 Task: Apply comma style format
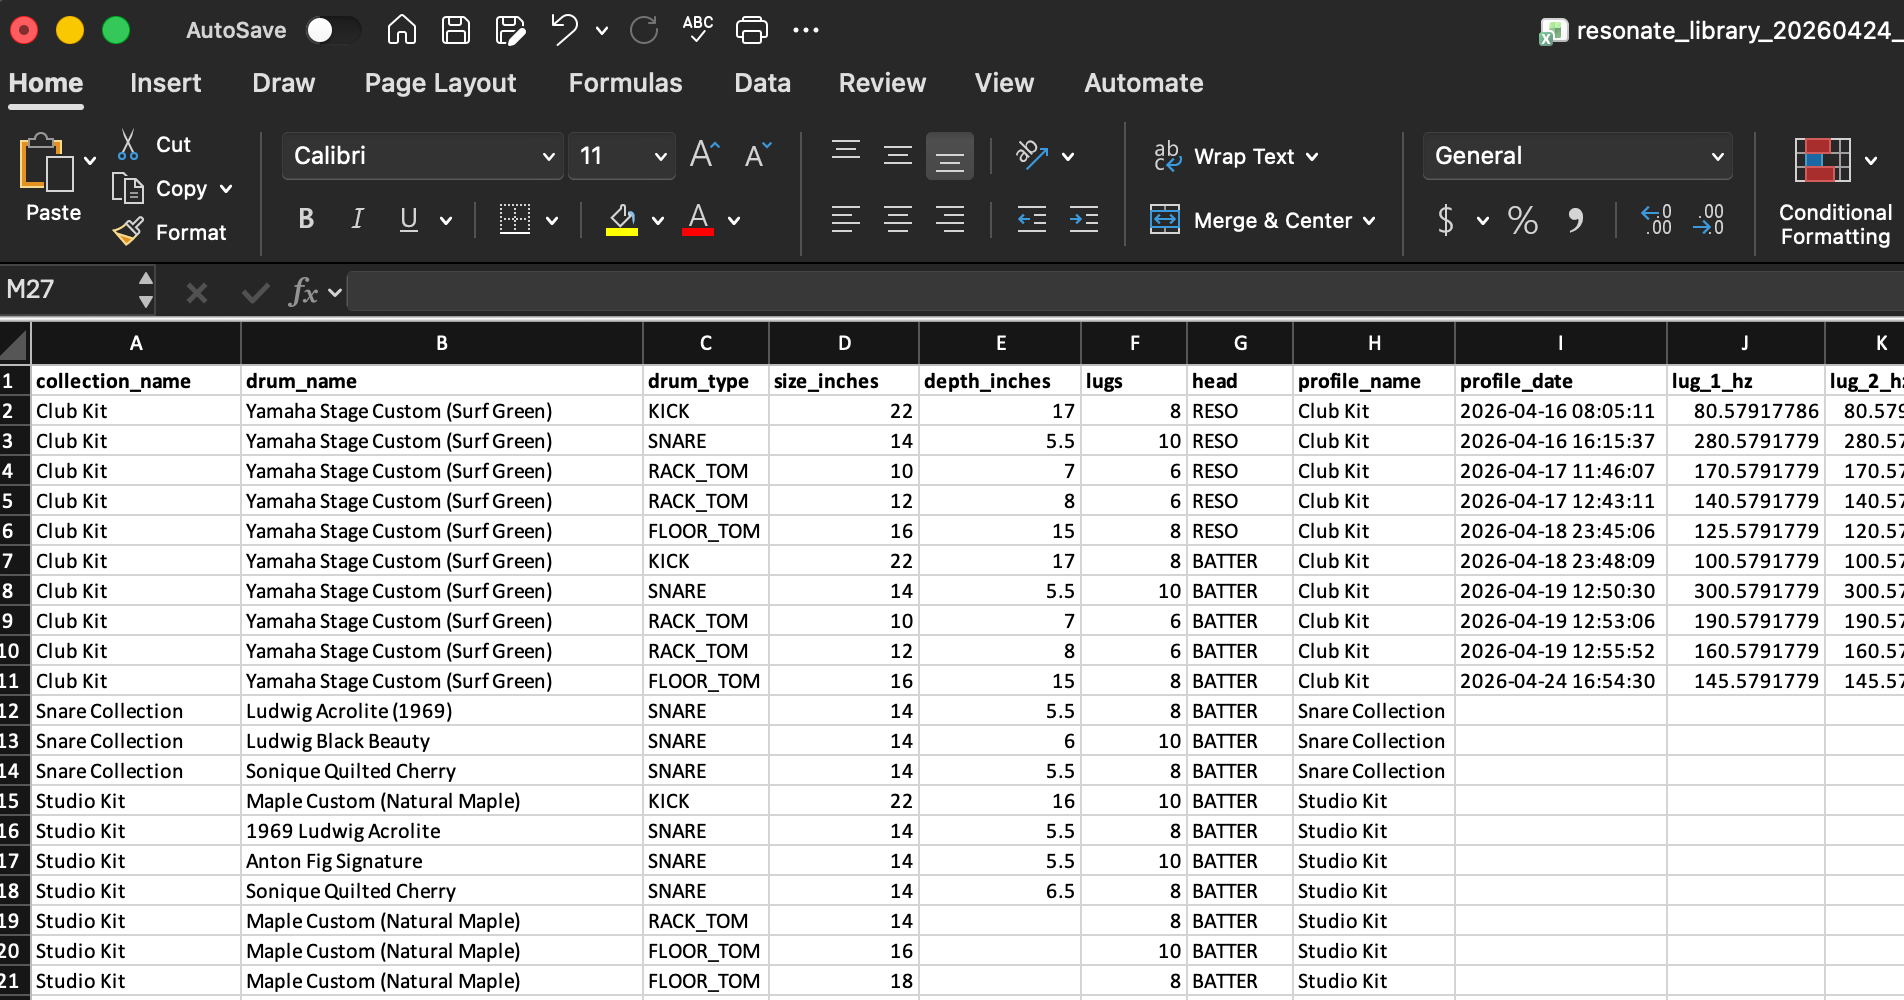pyautogui.click(x=1576, y=220)
